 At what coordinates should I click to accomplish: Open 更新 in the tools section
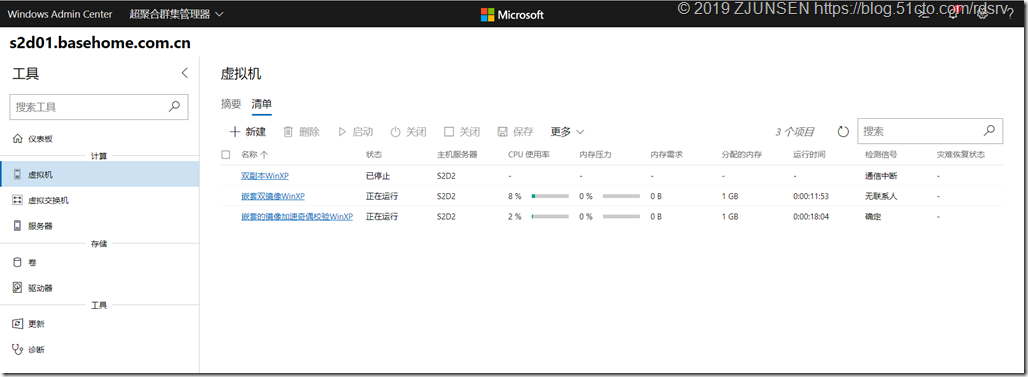click(x=100, y=324)
